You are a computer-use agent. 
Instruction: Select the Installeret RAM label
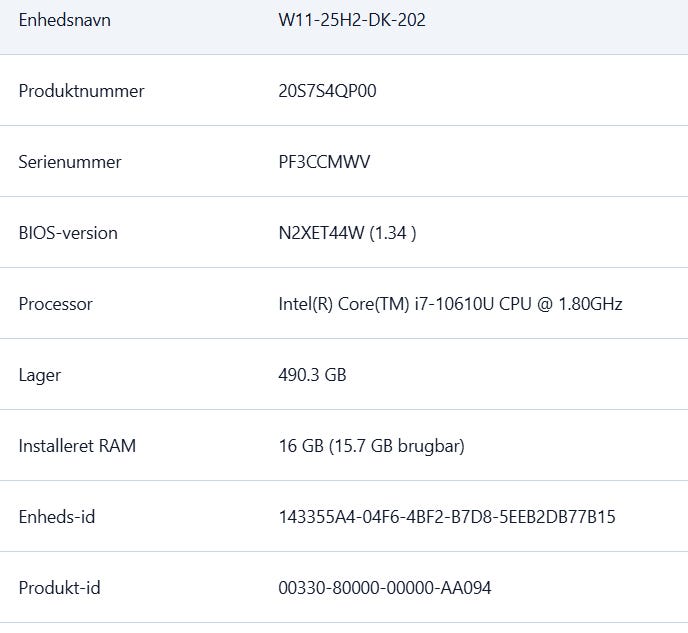[77, 446]
